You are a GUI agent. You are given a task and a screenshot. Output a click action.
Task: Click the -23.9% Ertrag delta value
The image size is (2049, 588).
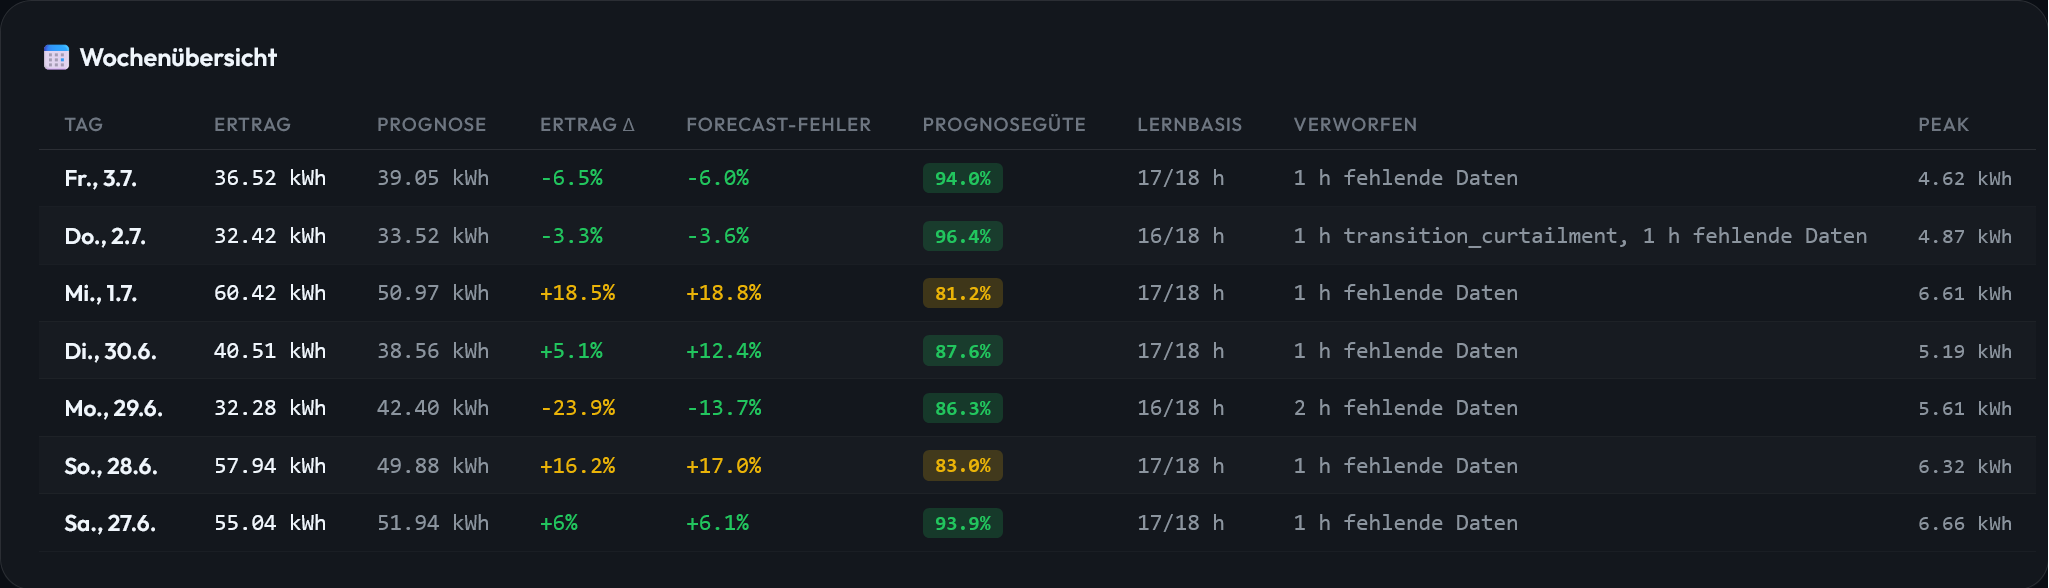tap(577, 408)
